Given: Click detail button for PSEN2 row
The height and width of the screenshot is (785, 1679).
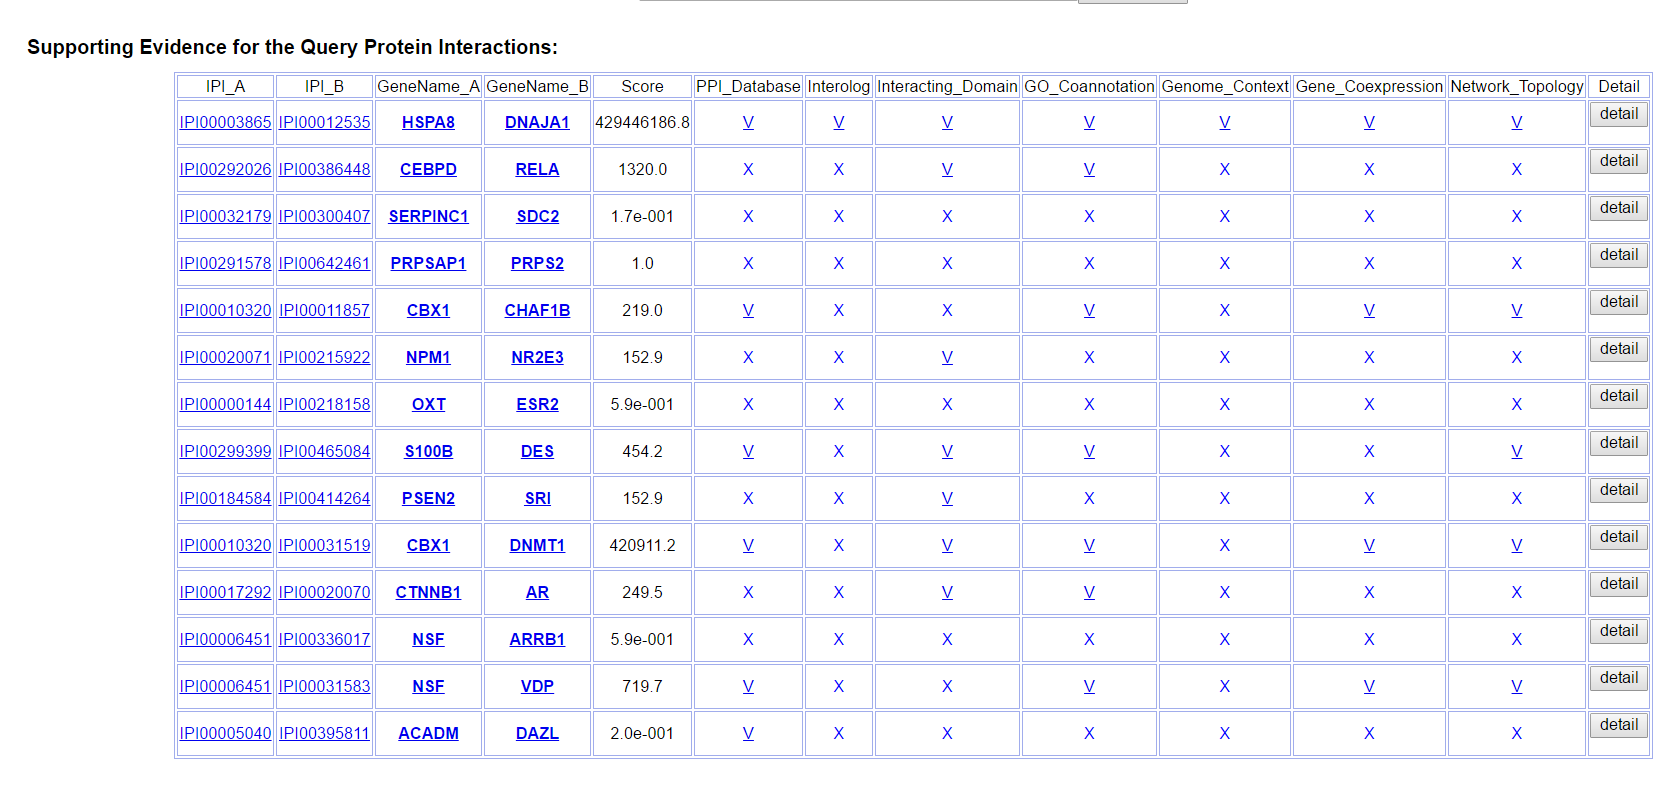Looking at the screenshot, I should tap(1618, 490).
